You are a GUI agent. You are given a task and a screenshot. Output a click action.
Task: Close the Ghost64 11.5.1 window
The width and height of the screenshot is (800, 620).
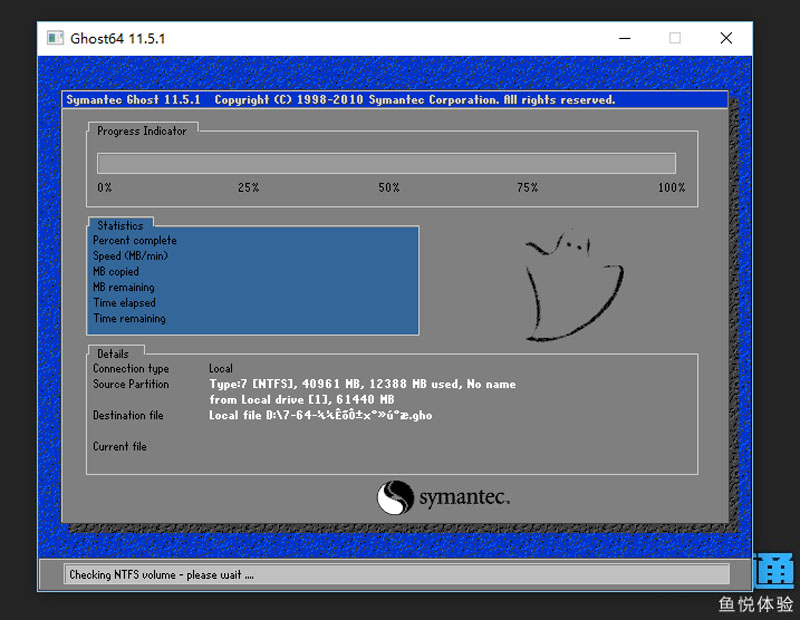tap(726, 38)
